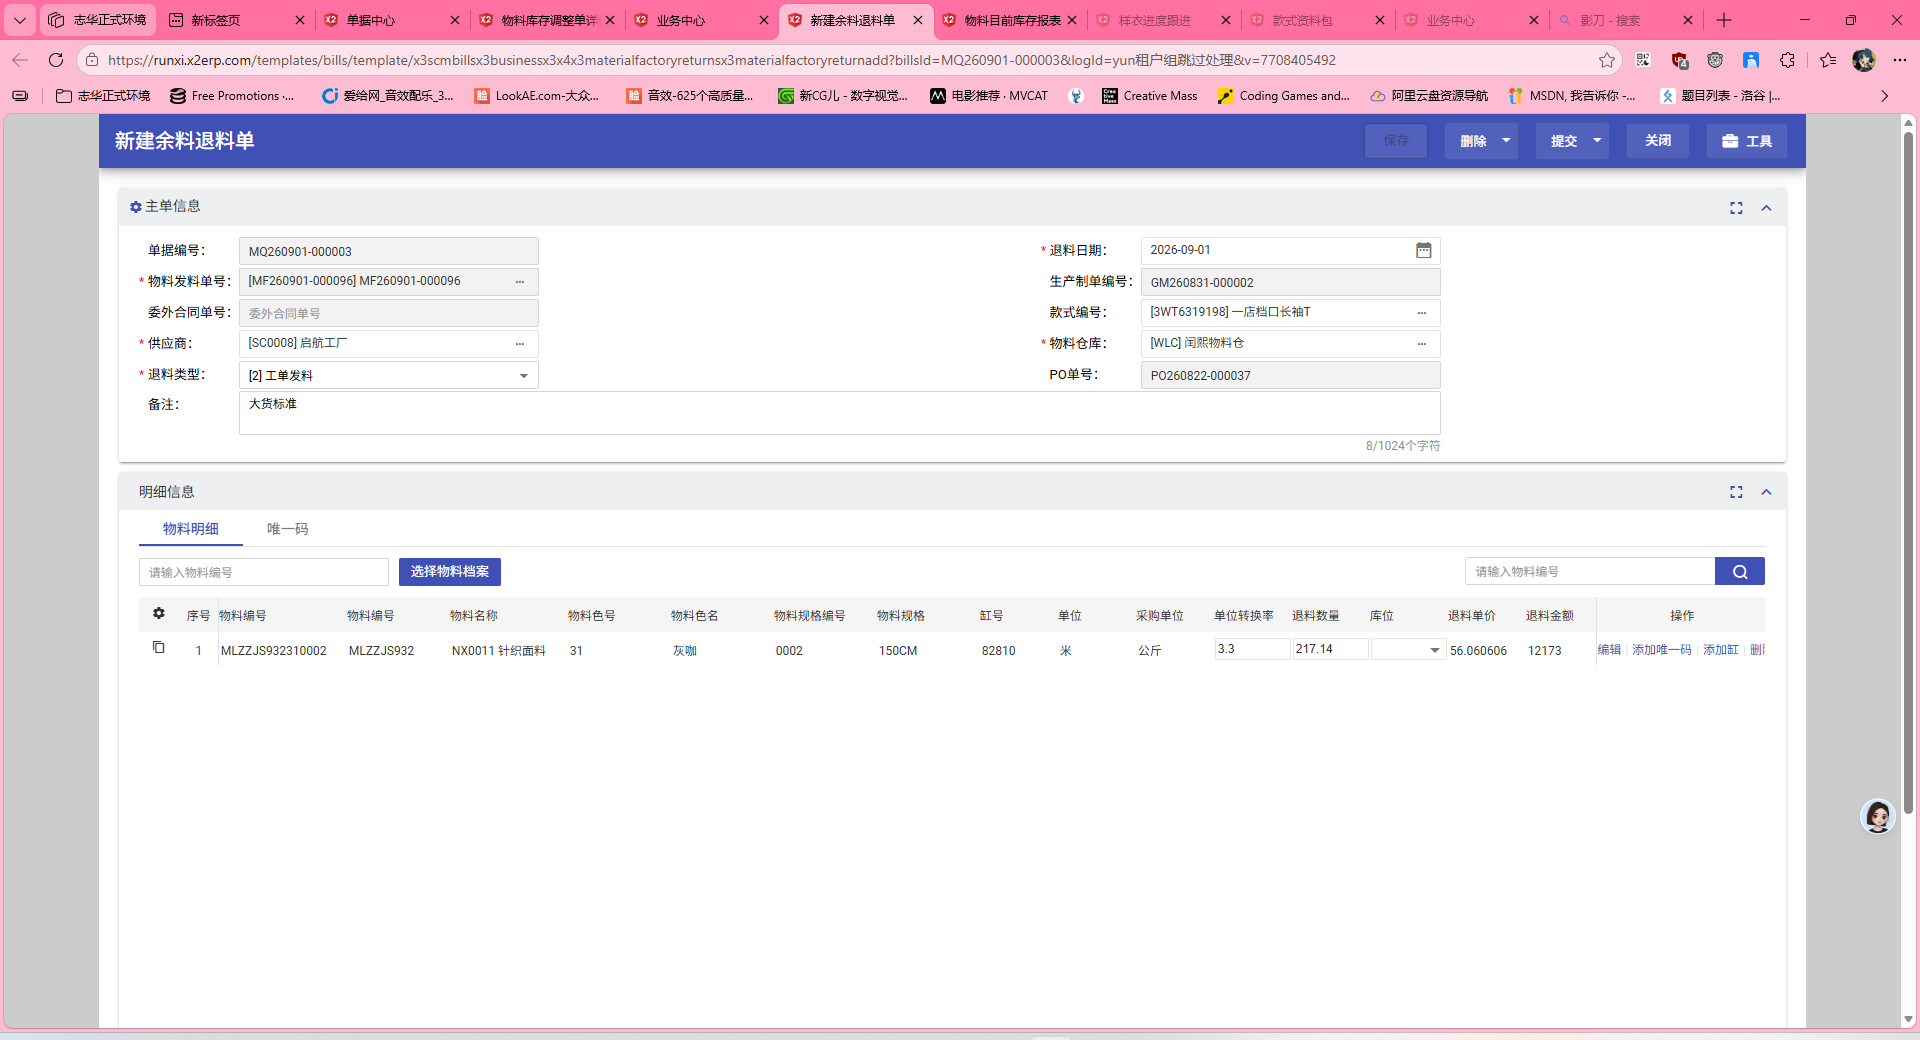The height and width of the screenshot is (1040, 1920).
Task: Open the 工具 toolbox button
Action: tap(1746, 141)
